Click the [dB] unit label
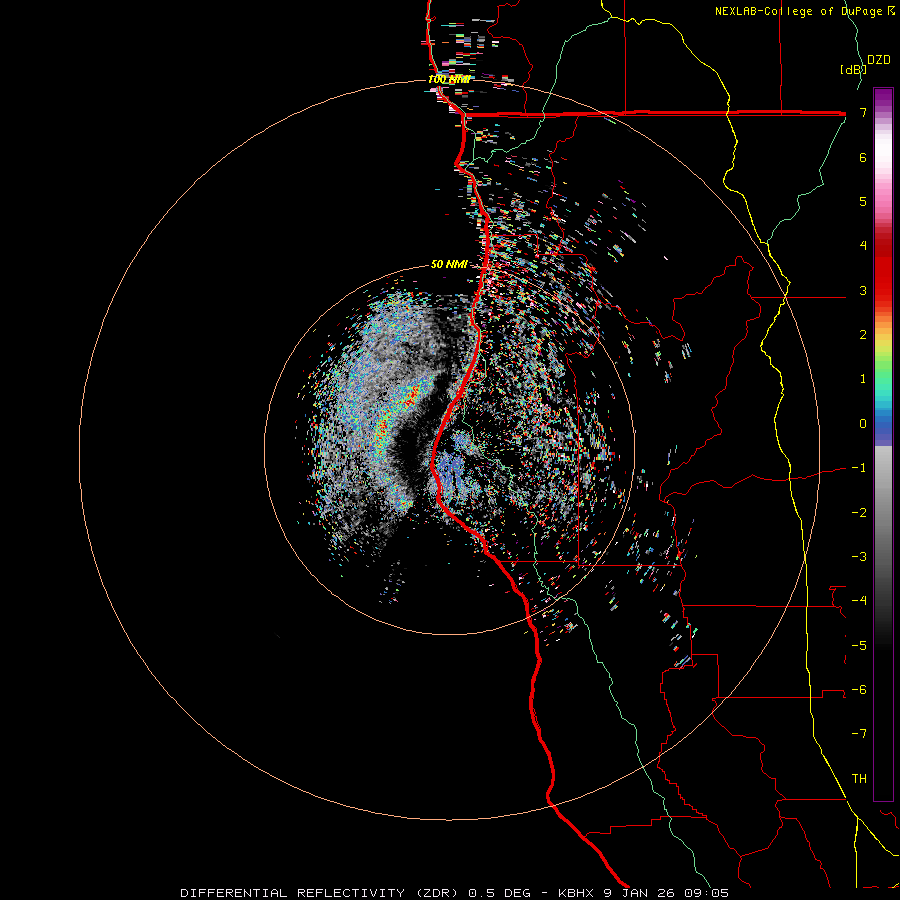 point(853,69)
